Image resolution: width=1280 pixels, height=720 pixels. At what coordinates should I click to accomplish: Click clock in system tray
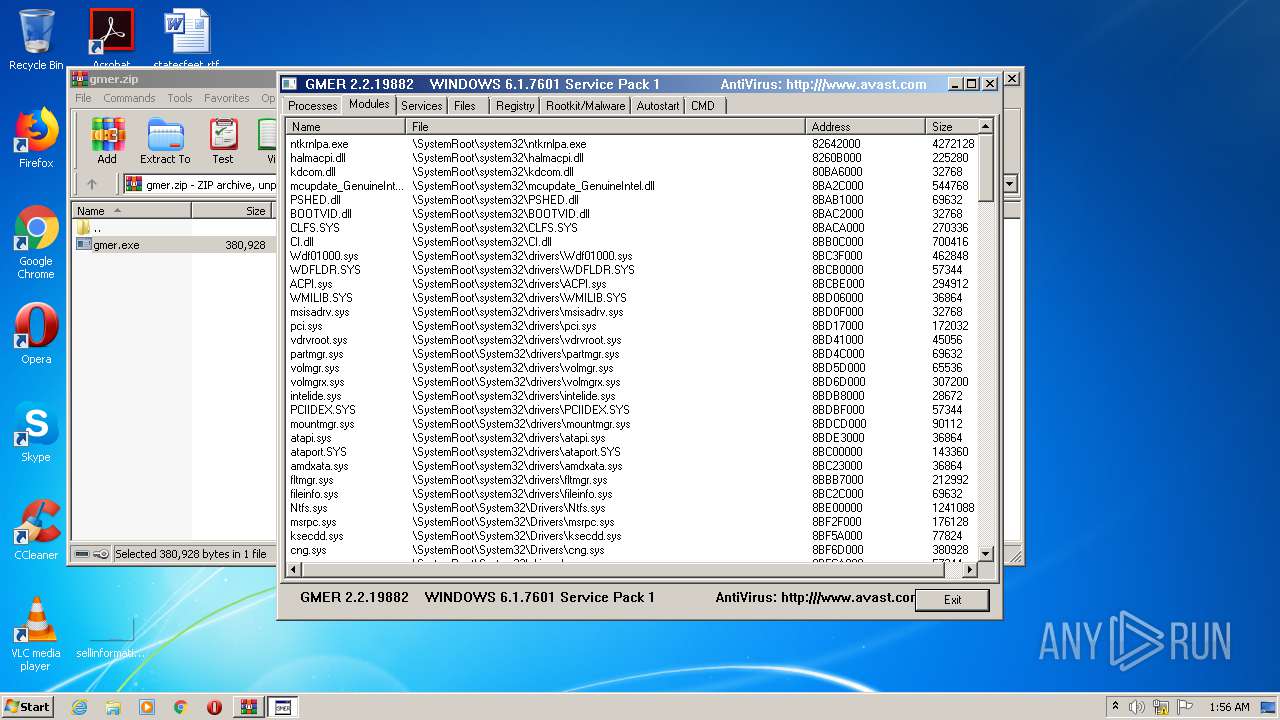coord(1229,707)
